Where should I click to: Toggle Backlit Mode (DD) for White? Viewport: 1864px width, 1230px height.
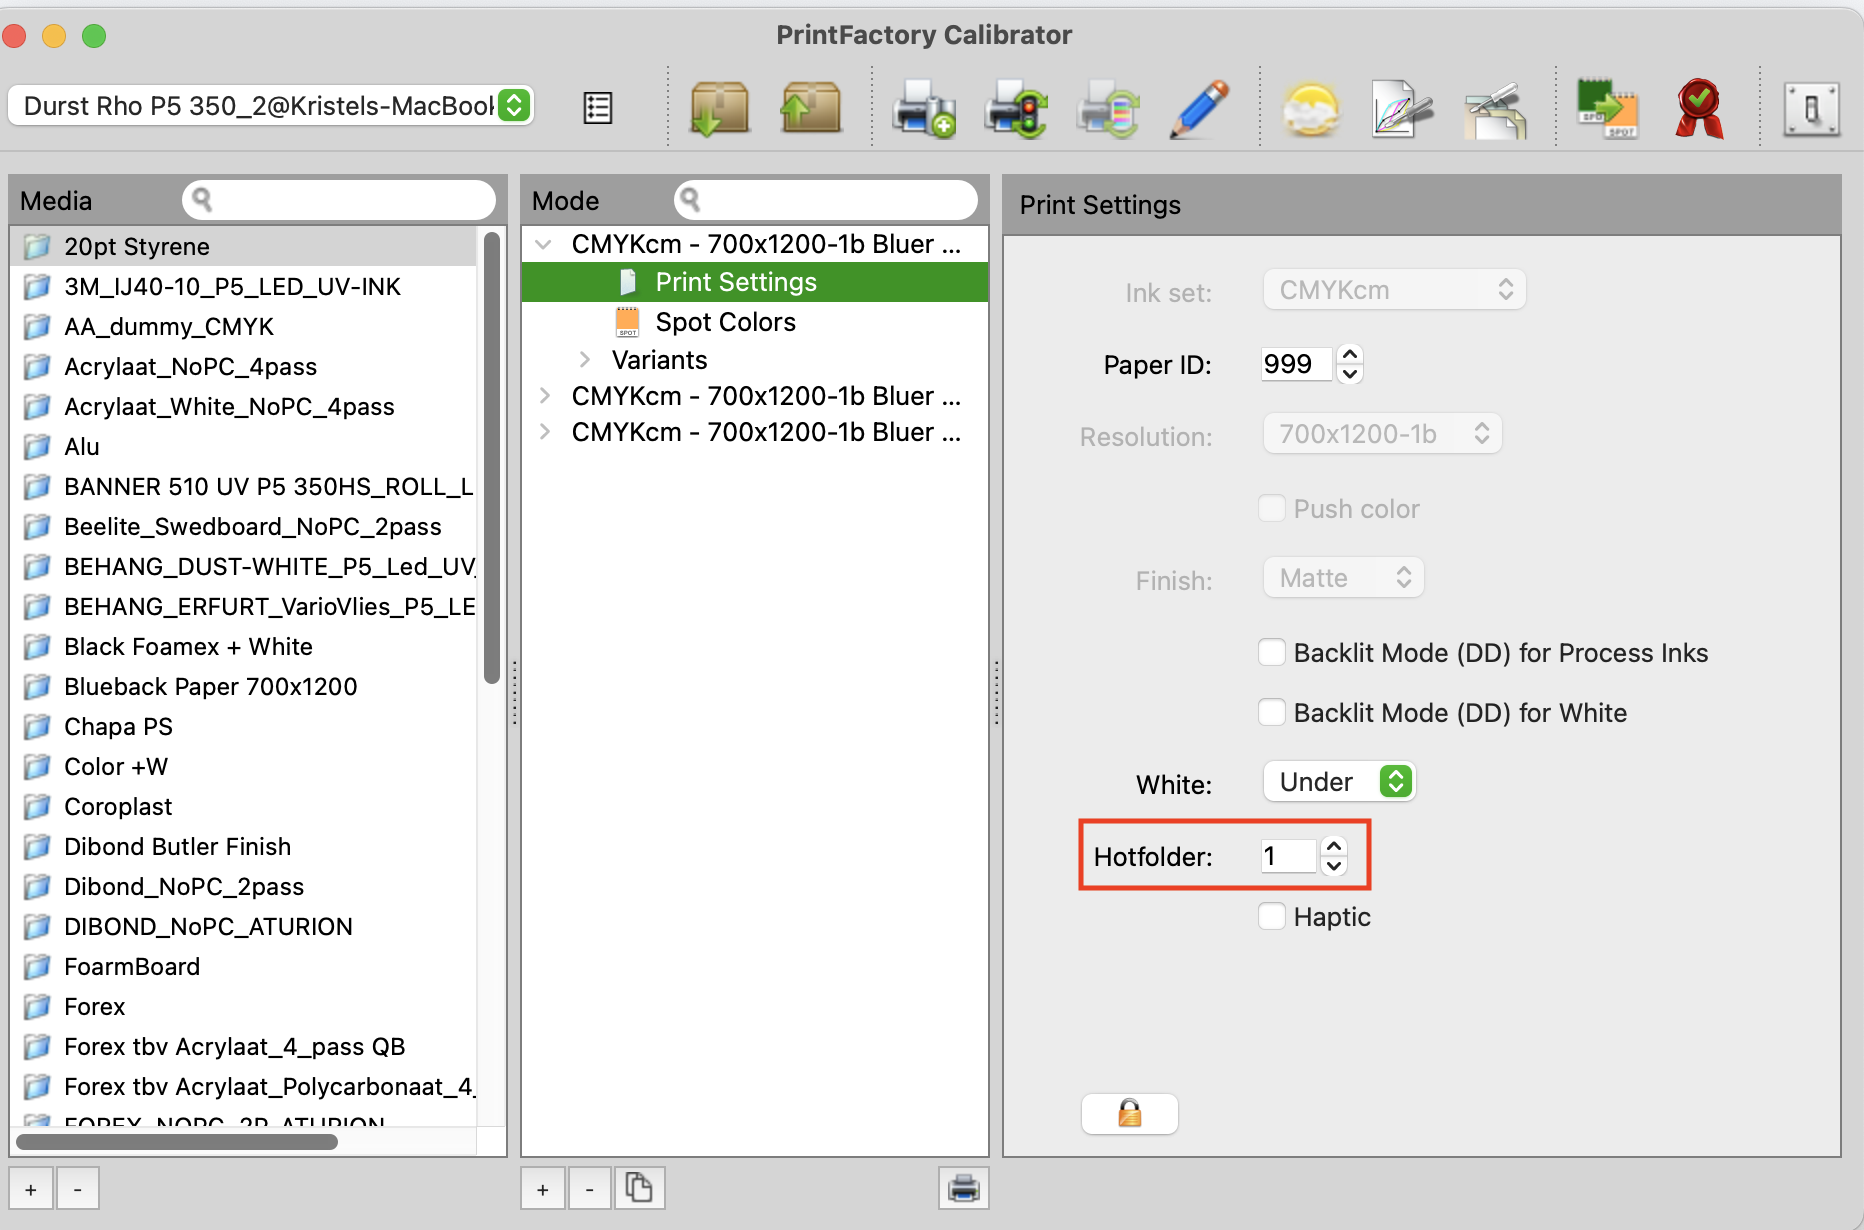coord(1271,712)
